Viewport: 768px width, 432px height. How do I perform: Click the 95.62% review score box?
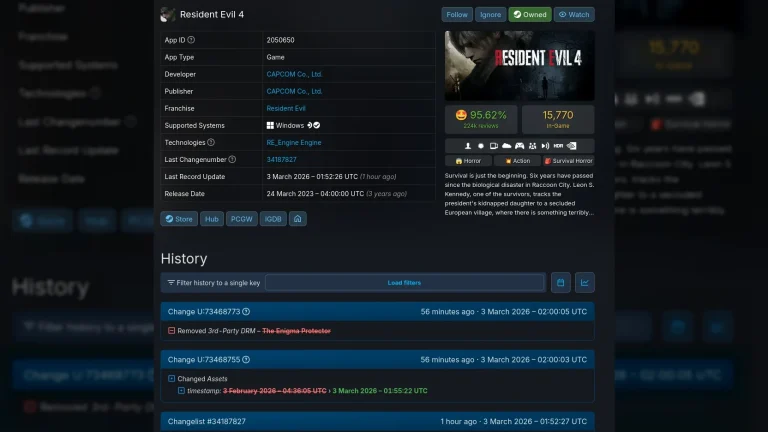click(x=481, y=119)
